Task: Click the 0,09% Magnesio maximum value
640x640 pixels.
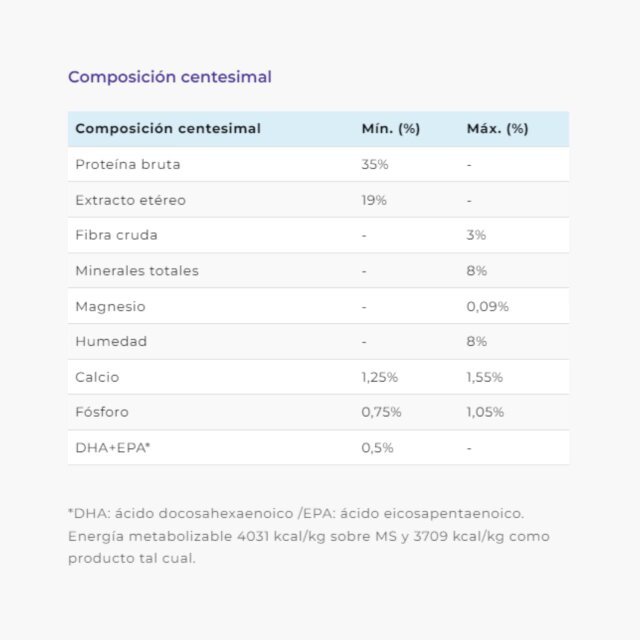Action: [x=488, y=307]
